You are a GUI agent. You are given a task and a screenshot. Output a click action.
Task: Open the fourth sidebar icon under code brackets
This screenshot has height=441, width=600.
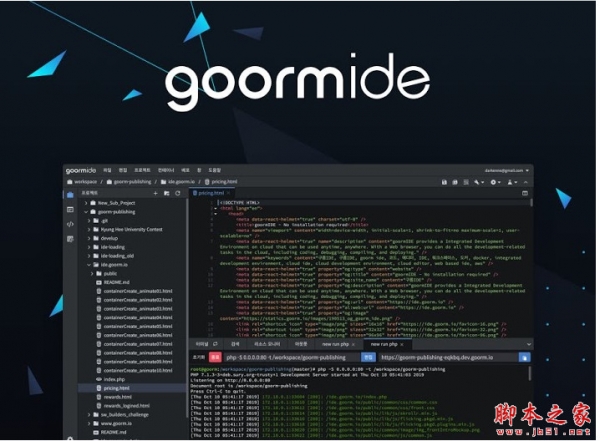70,239
